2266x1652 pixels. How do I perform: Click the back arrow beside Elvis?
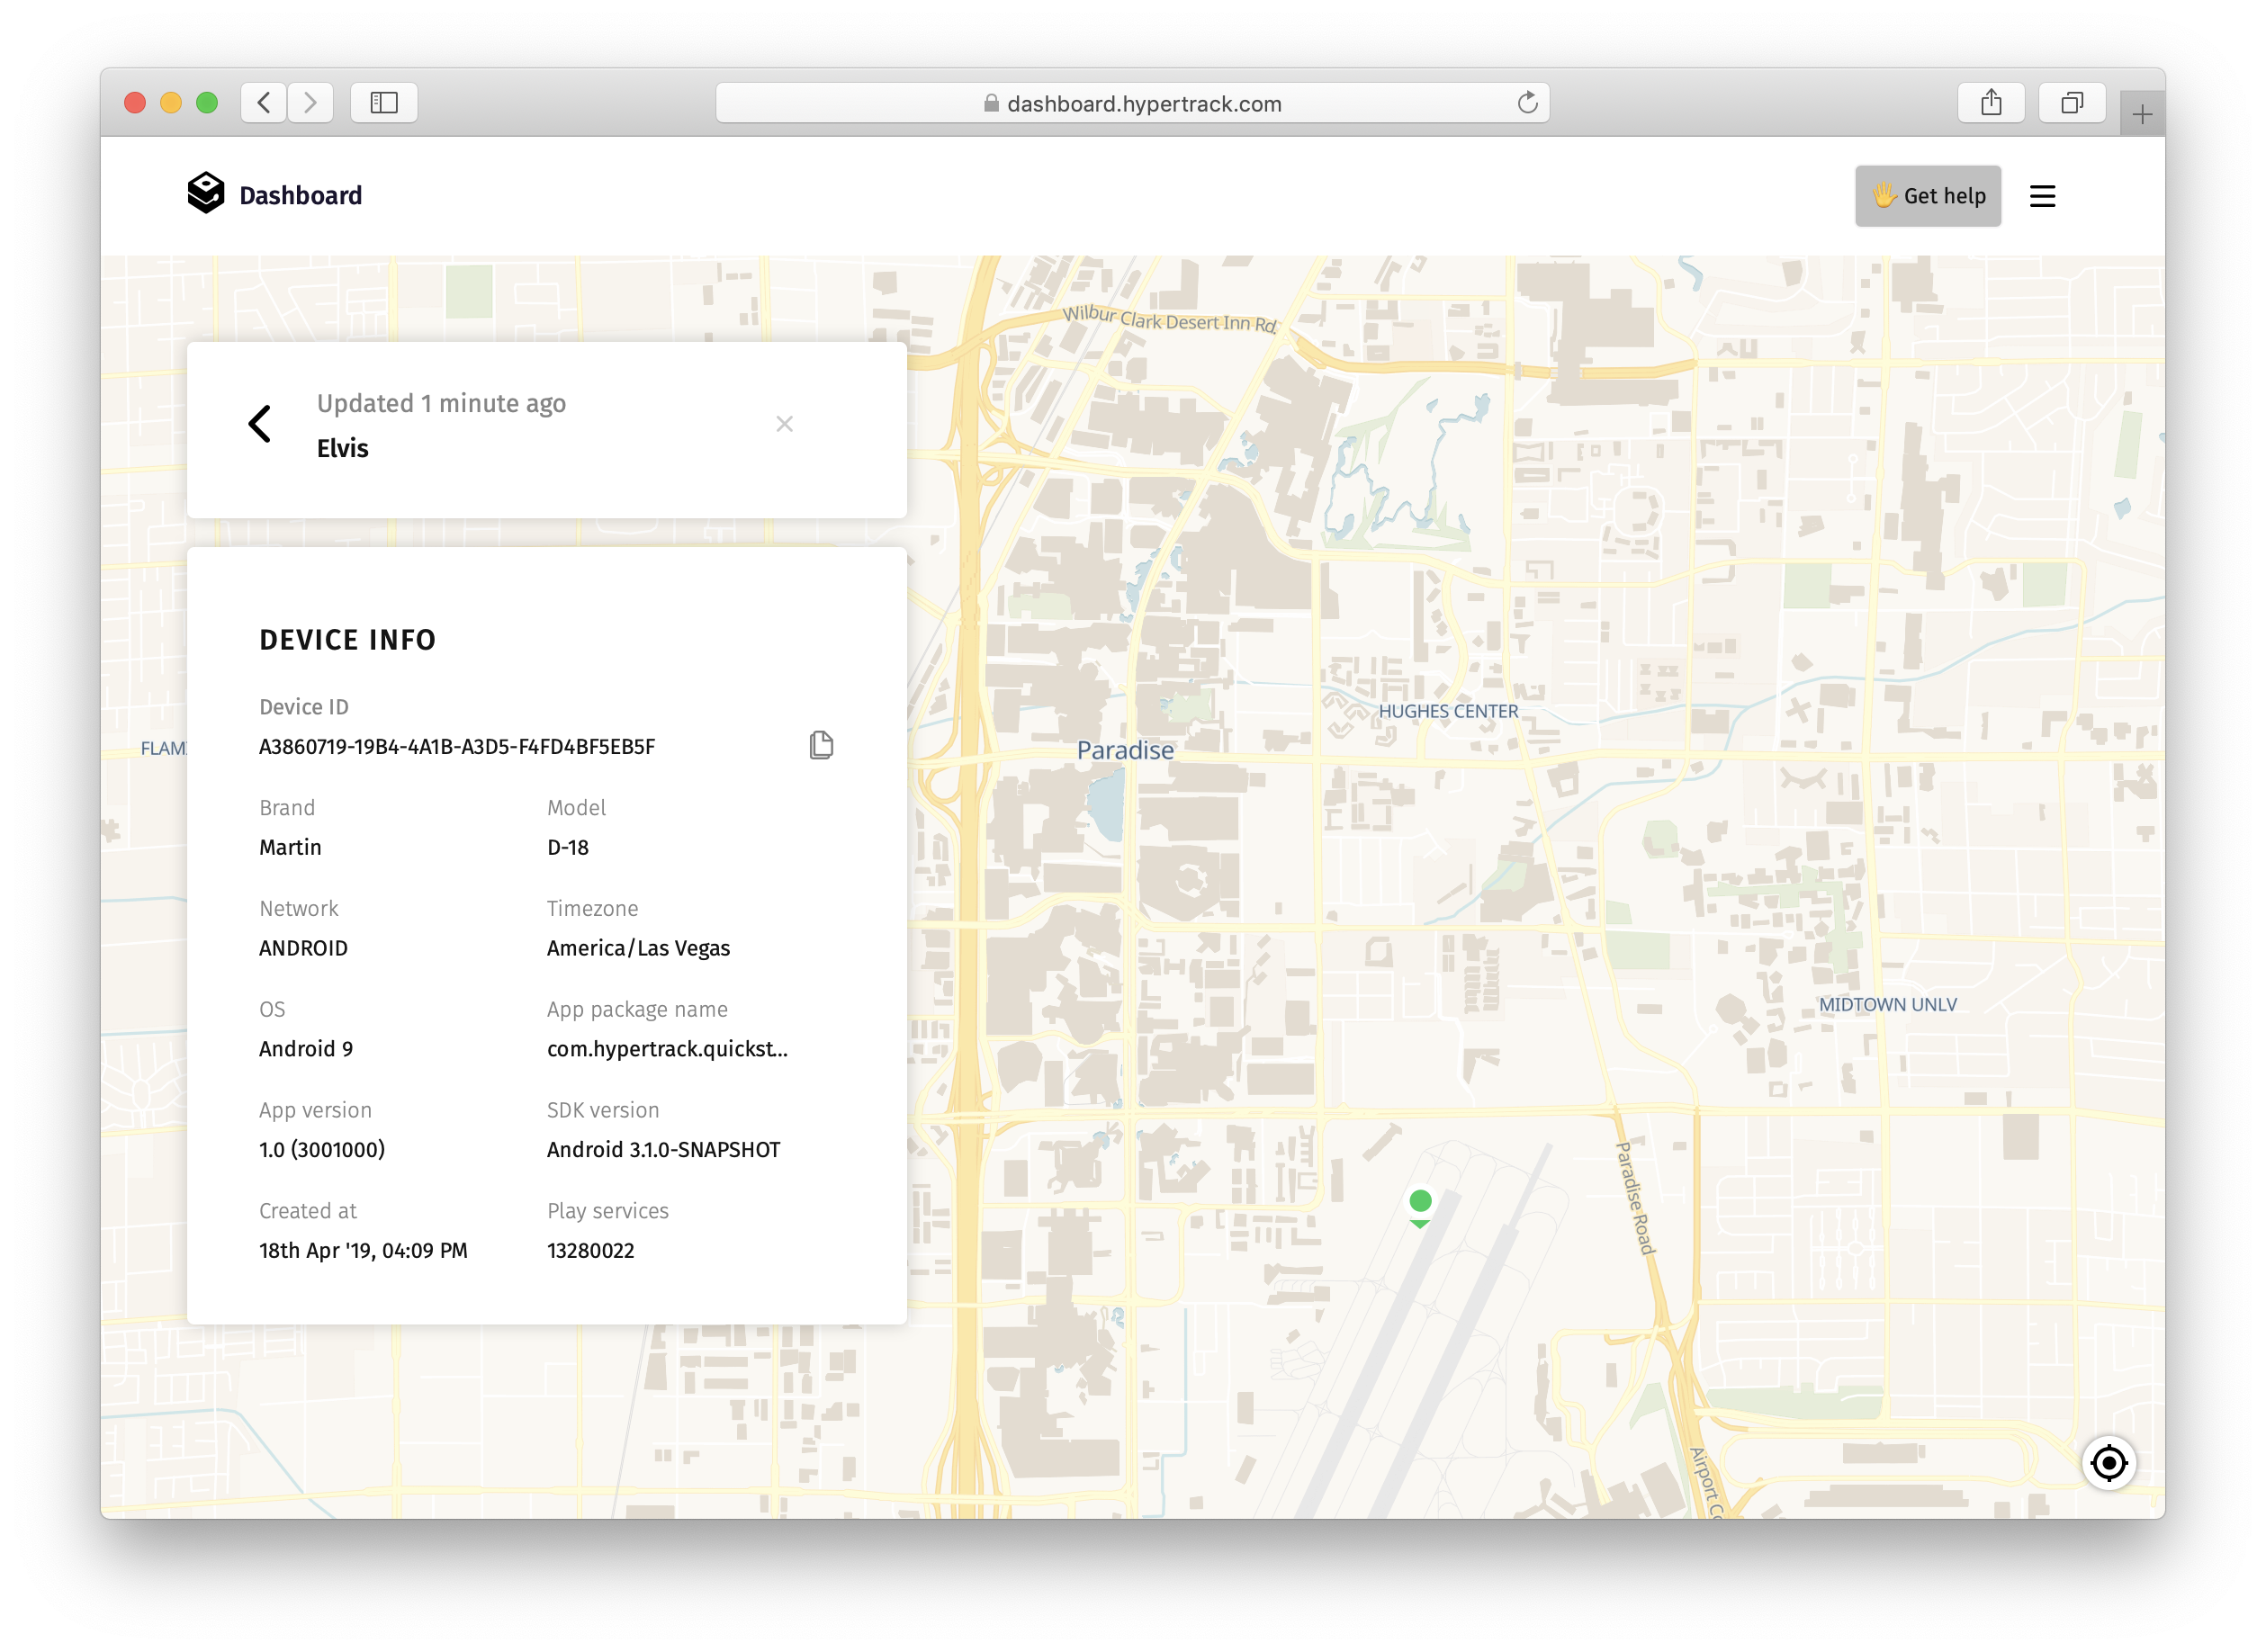(x=260, y=424)
